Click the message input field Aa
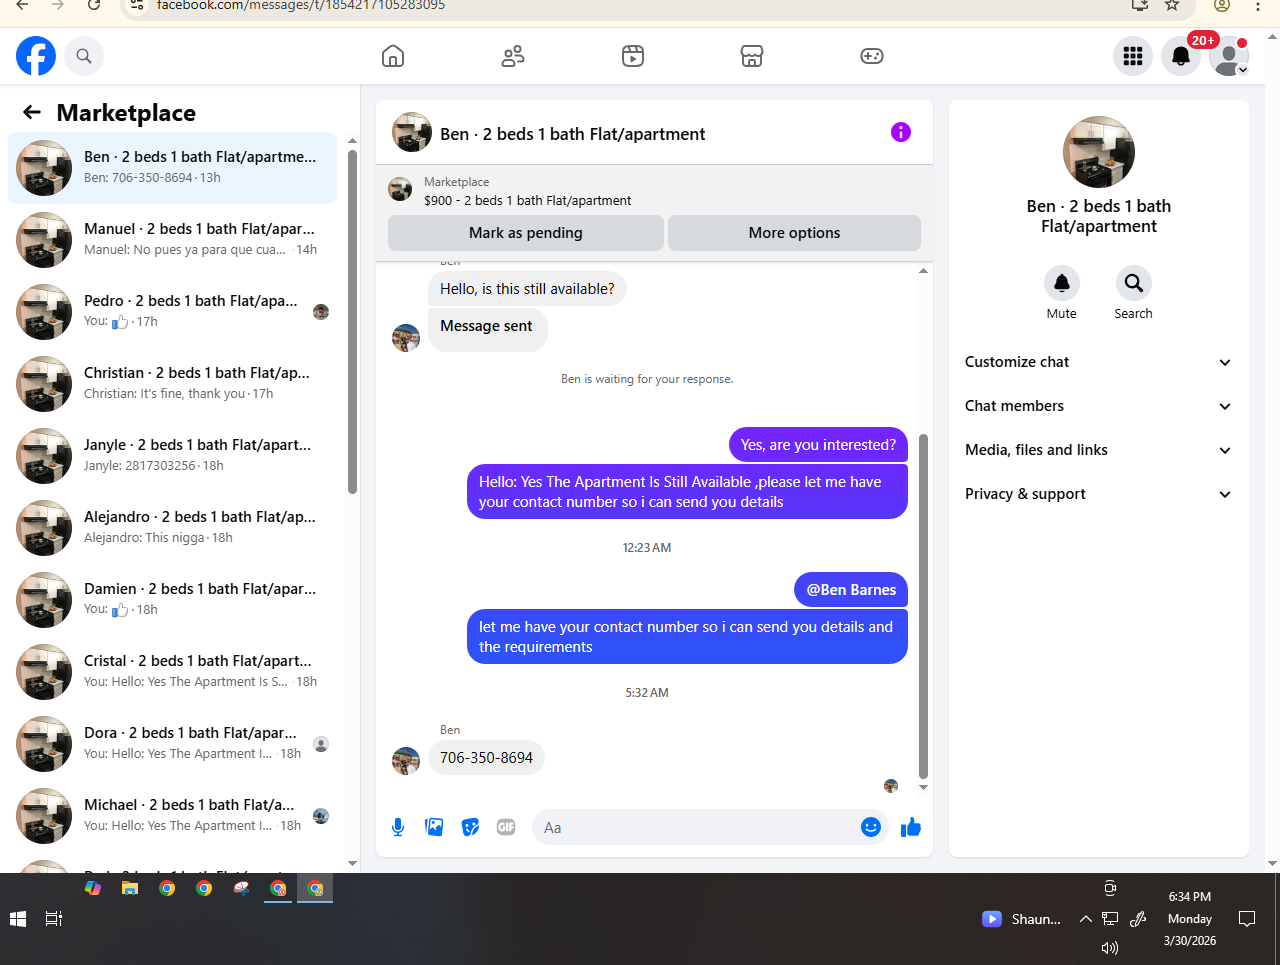This screenshot has width=1280, height=965. 696,827
